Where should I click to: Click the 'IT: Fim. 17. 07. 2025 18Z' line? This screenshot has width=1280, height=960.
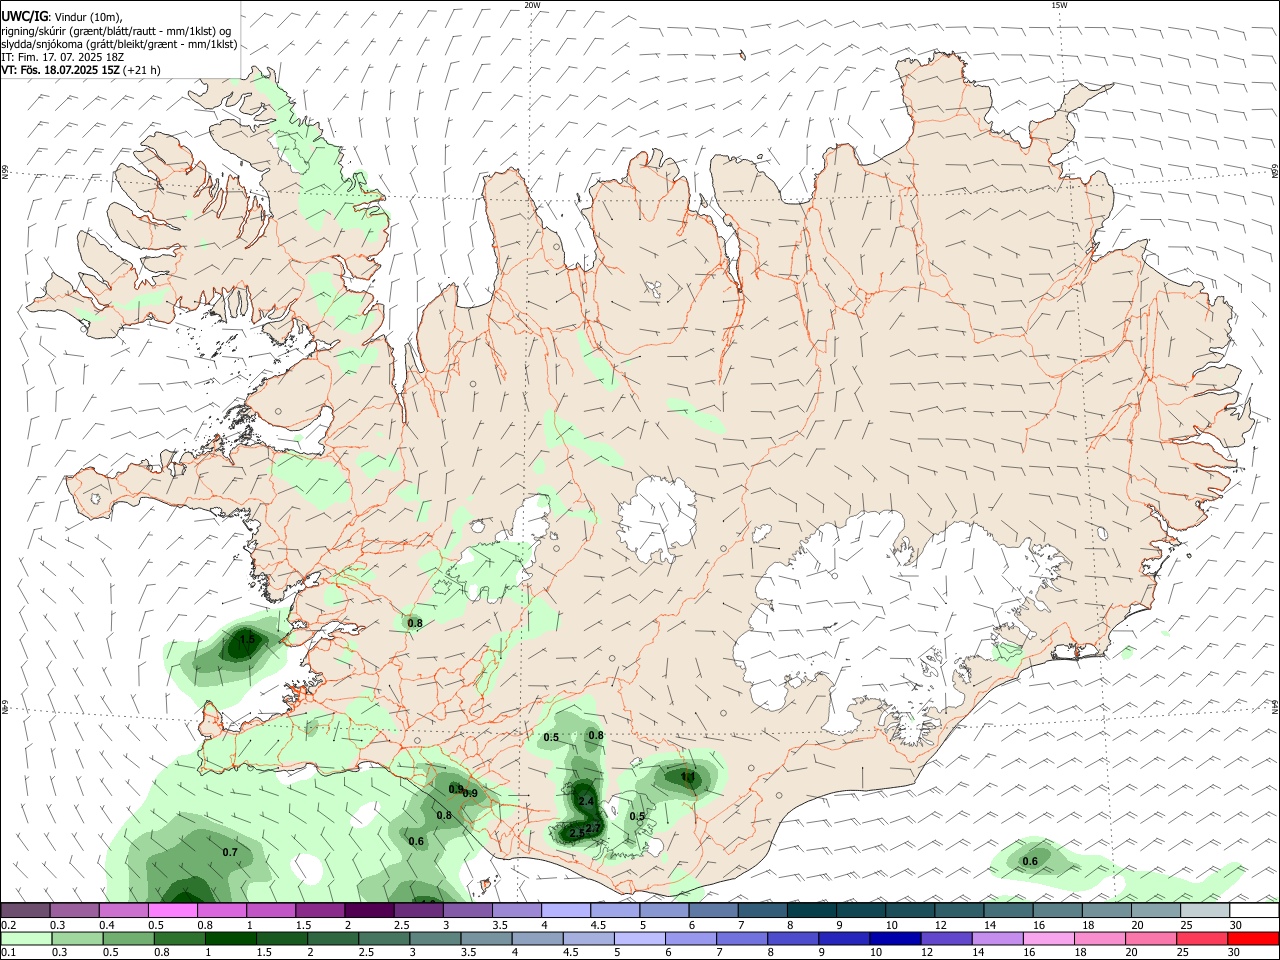click(63, 57)
